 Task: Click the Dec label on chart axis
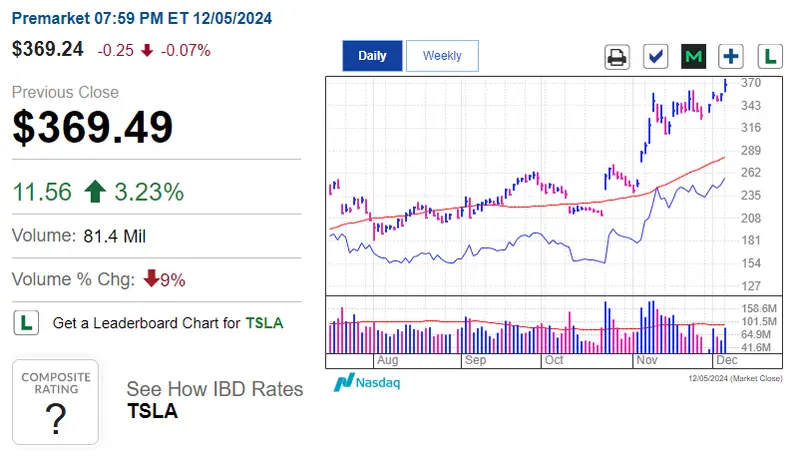tap(727, 360)
